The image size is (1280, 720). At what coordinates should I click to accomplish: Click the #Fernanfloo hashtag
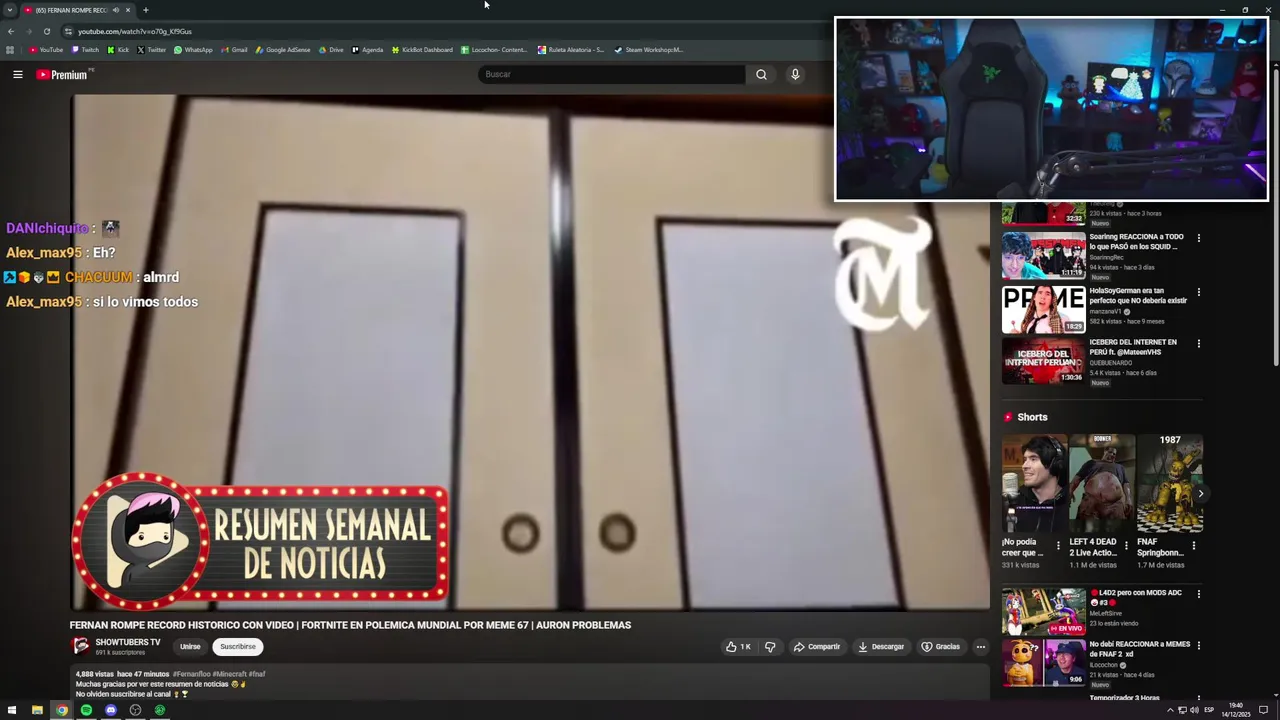pyautogui.click(x=191, y=674)
